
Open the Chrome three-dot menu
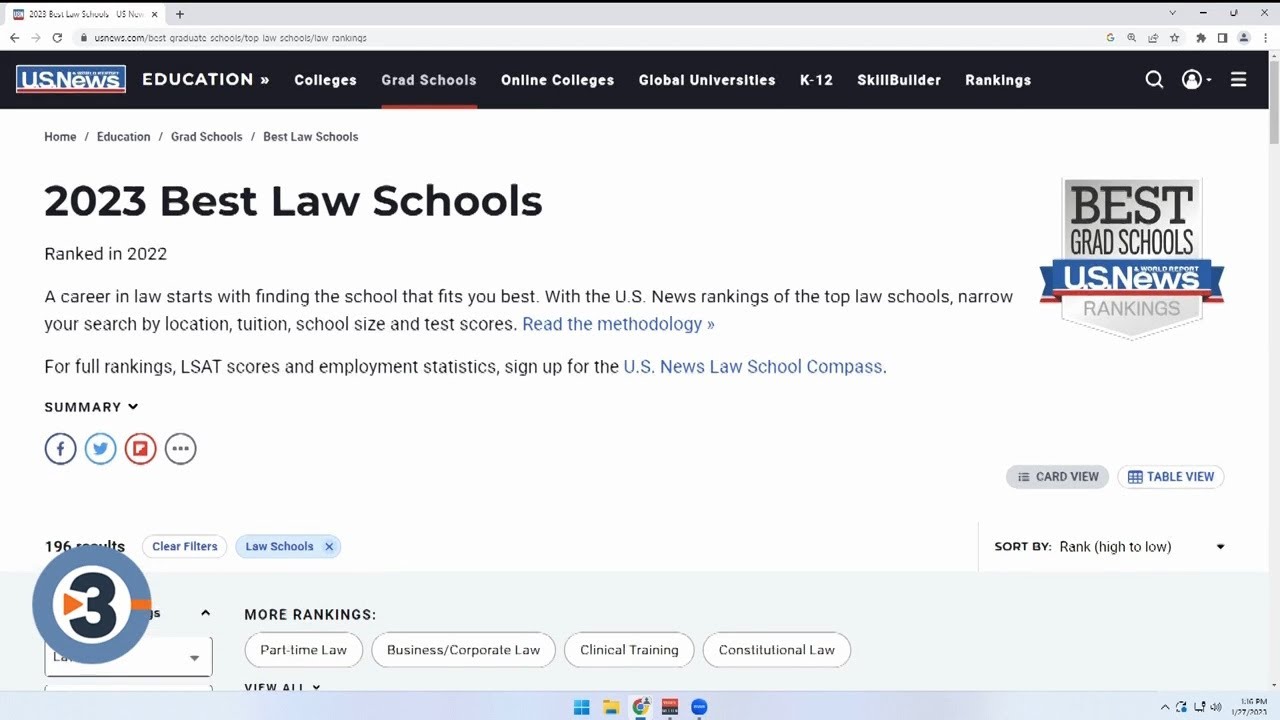[x=1265, y=38]
